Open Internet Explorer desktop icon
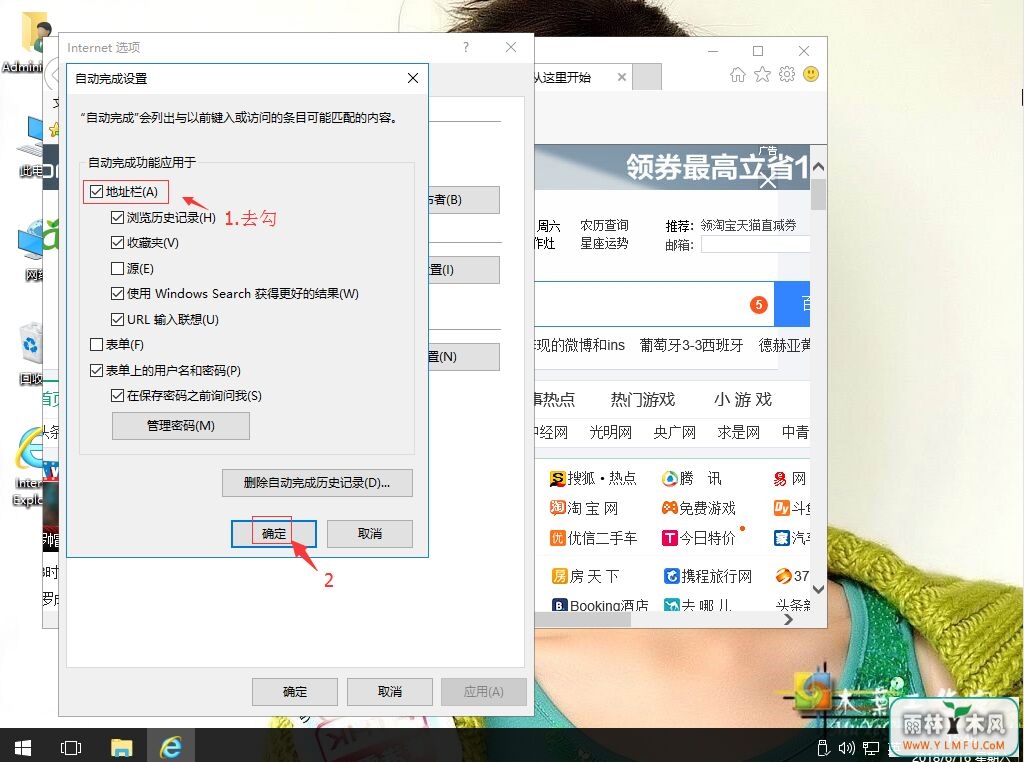This screenshot has width=1024, height=762. [x=27, y=467]
